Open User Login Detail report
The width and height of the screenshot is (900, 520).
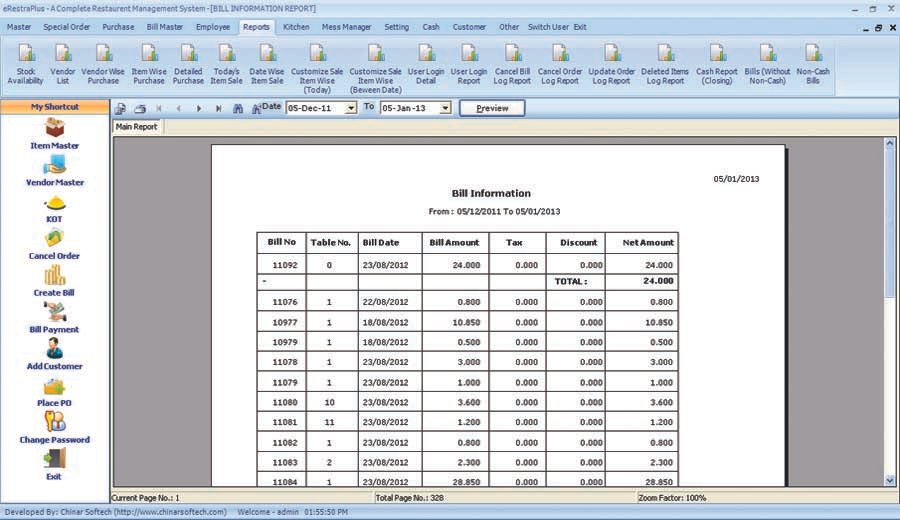pos(426,65)
